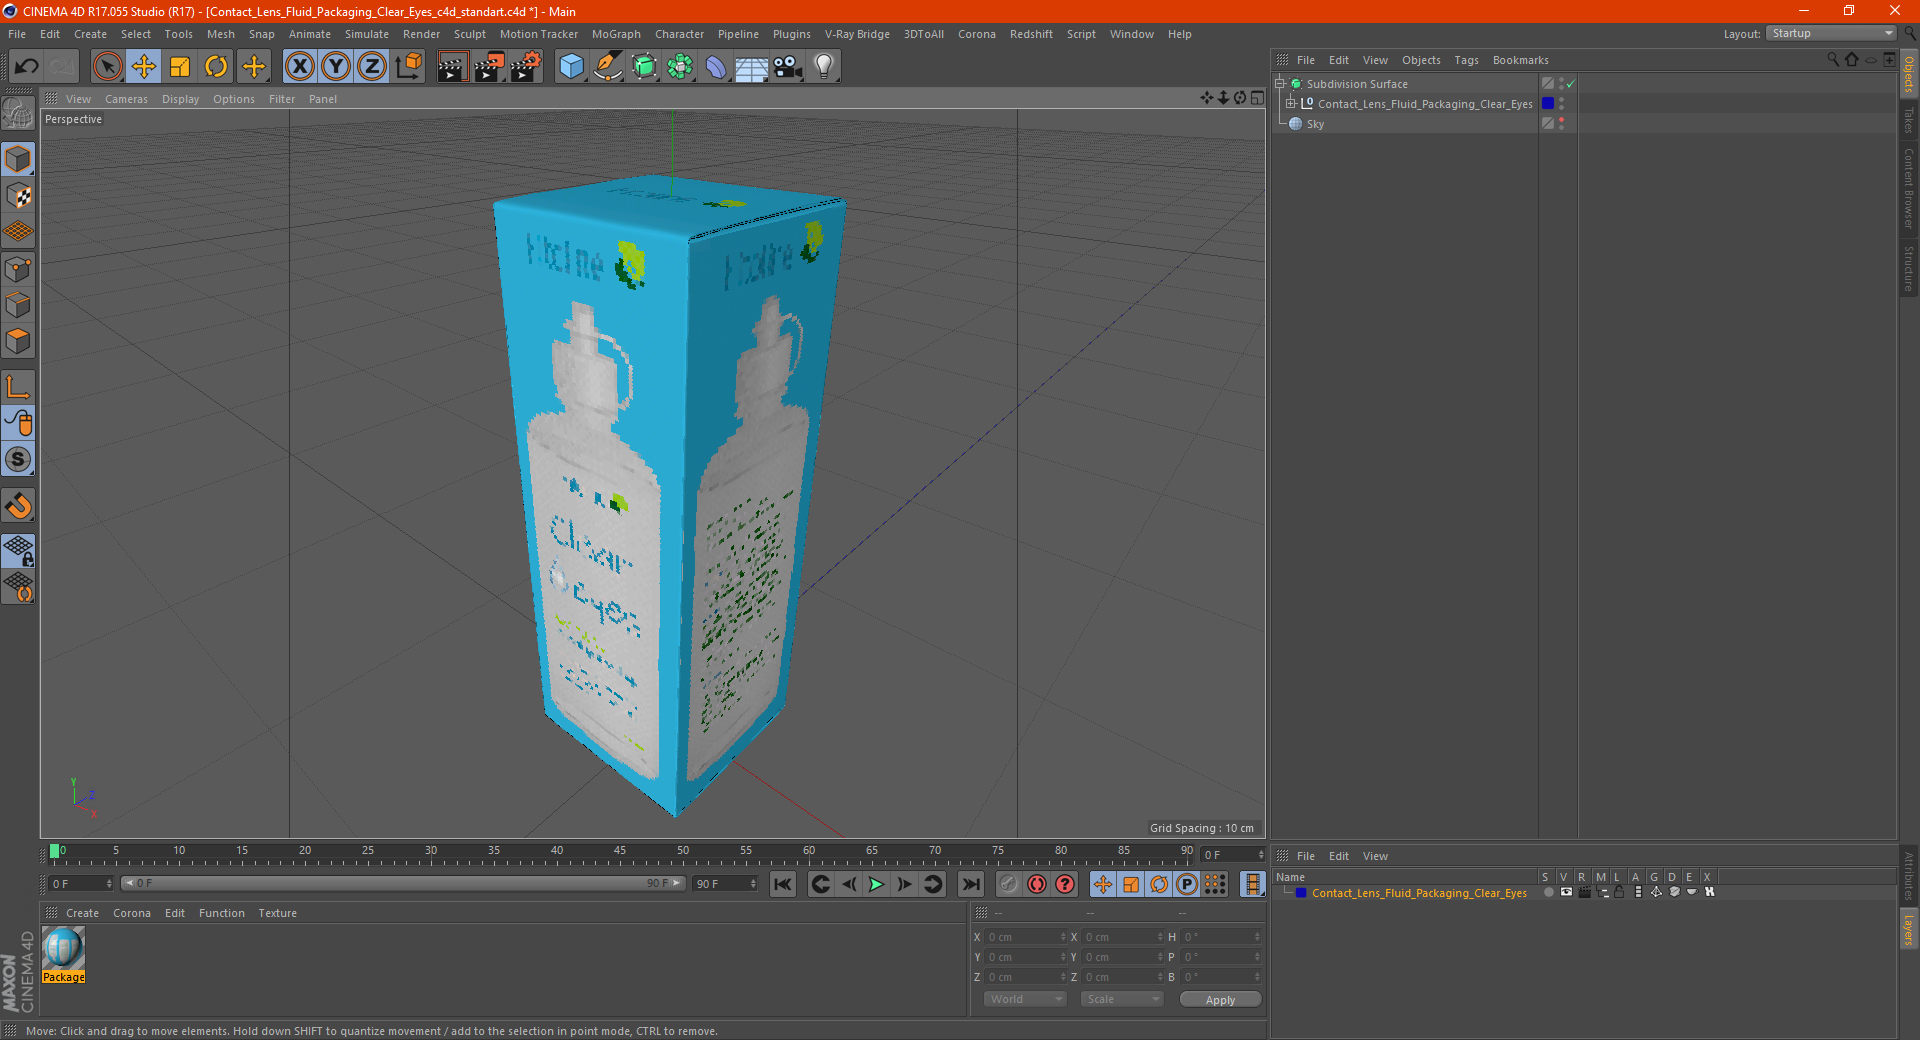
Task: Activate the Scale tool in top toolbar
Action: [x=180, y=67]
